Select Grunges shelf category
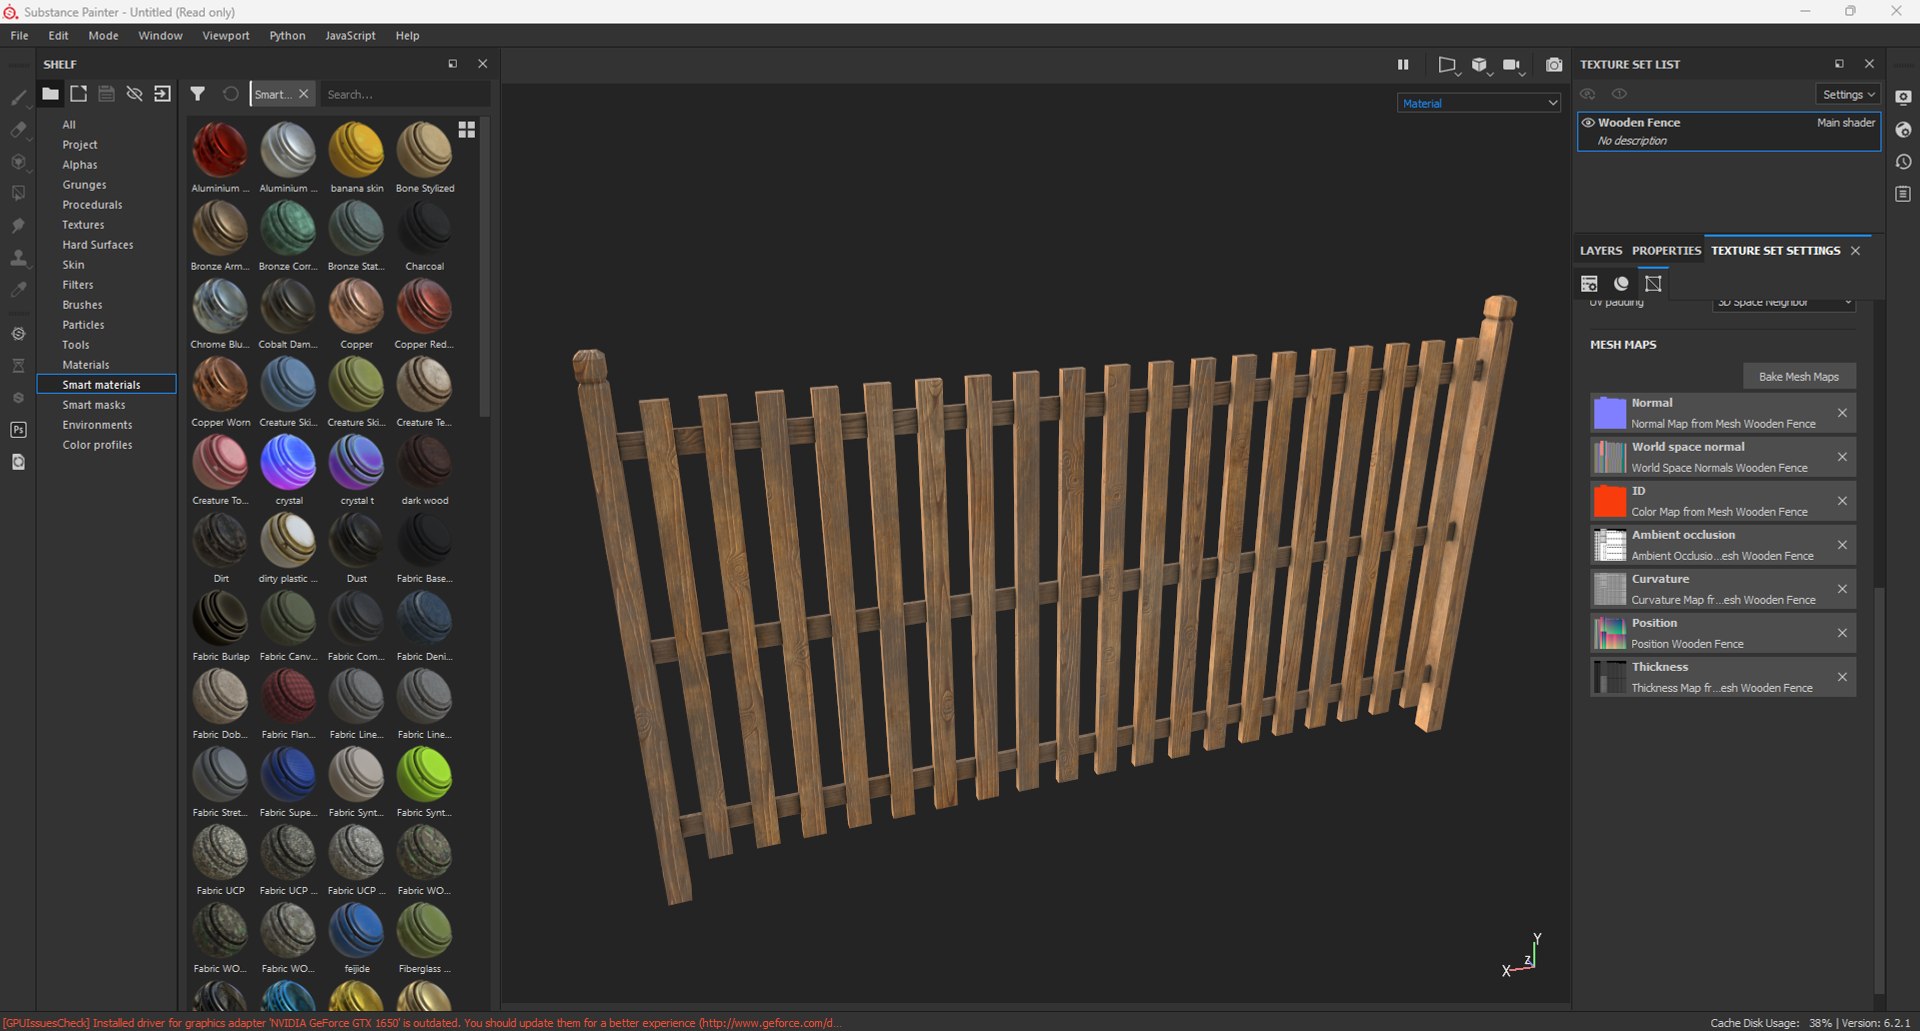Screen dimensions: 1920x1031 point(84,185)
